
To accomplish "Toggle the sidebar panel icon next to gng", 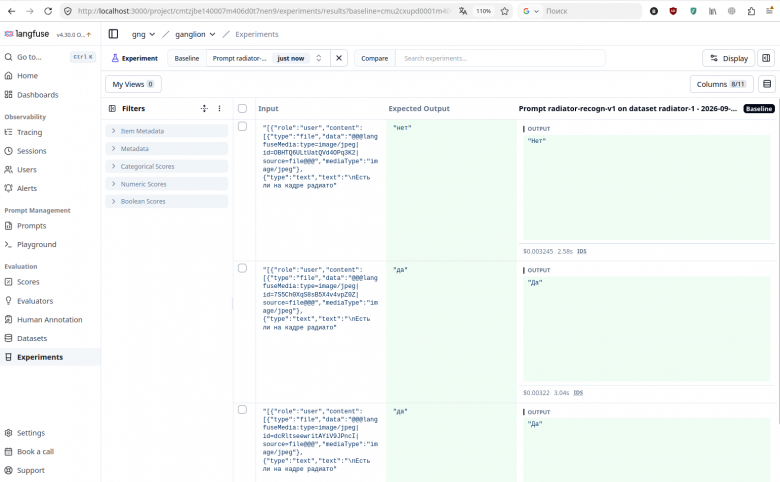I will pyautogui.click(x=113, y=34).
